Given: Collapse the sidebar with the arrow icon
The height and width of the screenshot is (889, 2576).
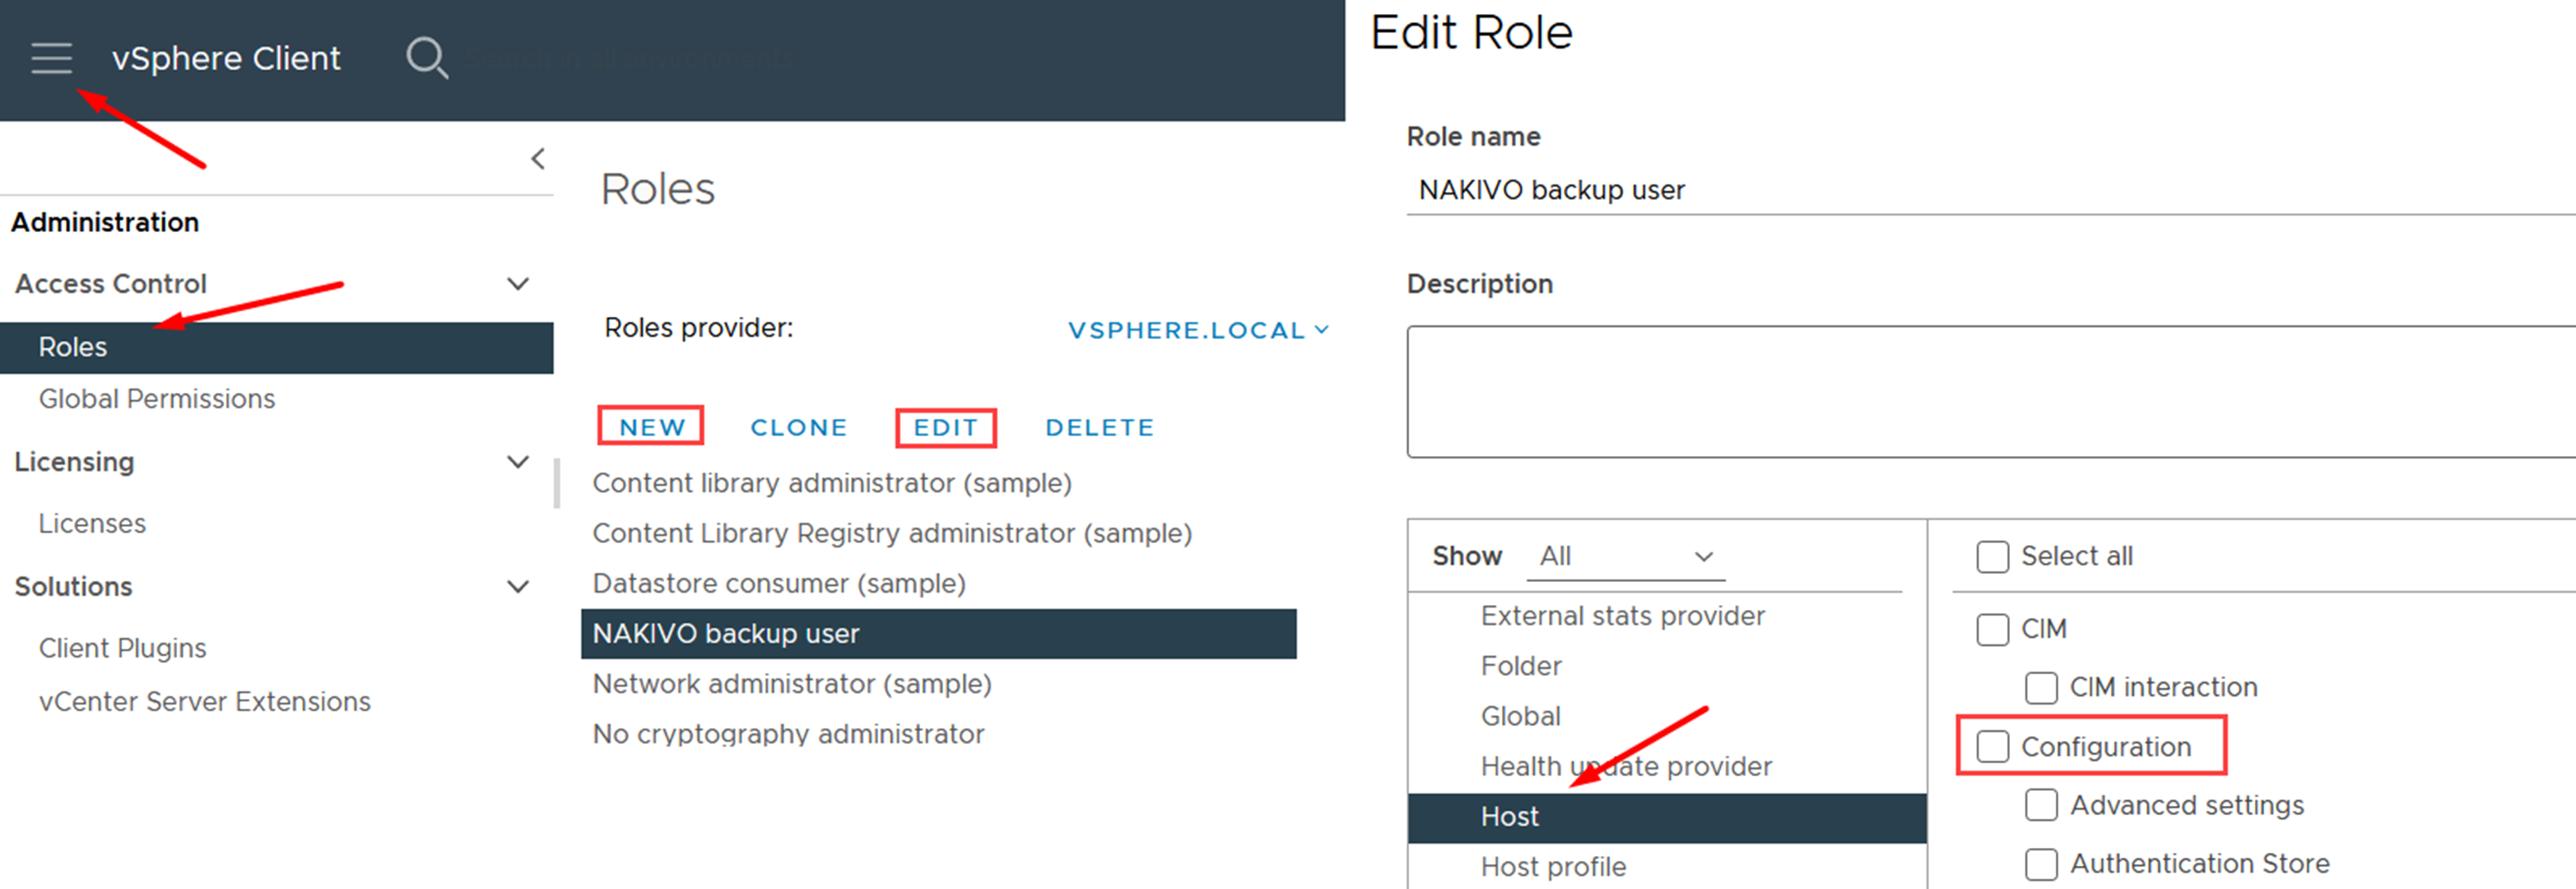Looking at the screenshot, I should pyautogui.click(x=538, y=159).
